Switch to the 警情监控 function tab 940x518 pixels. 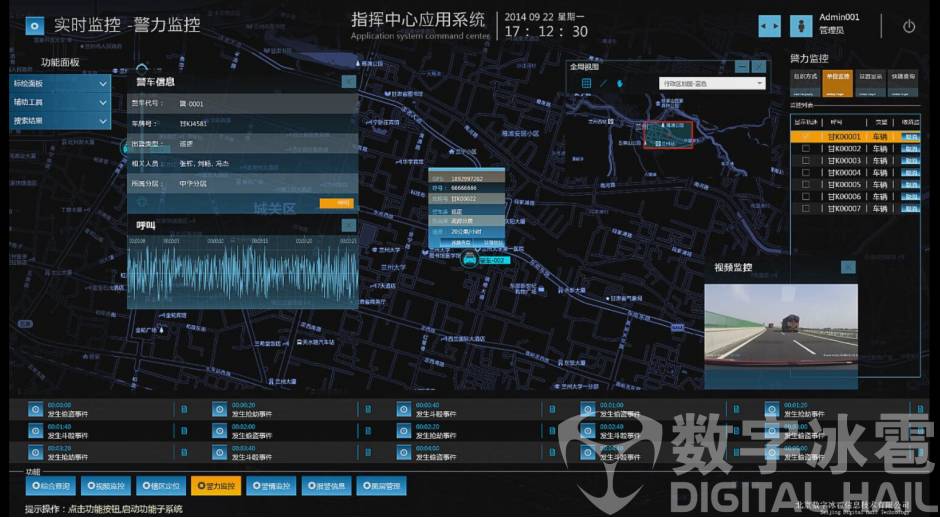pos(271,486)
